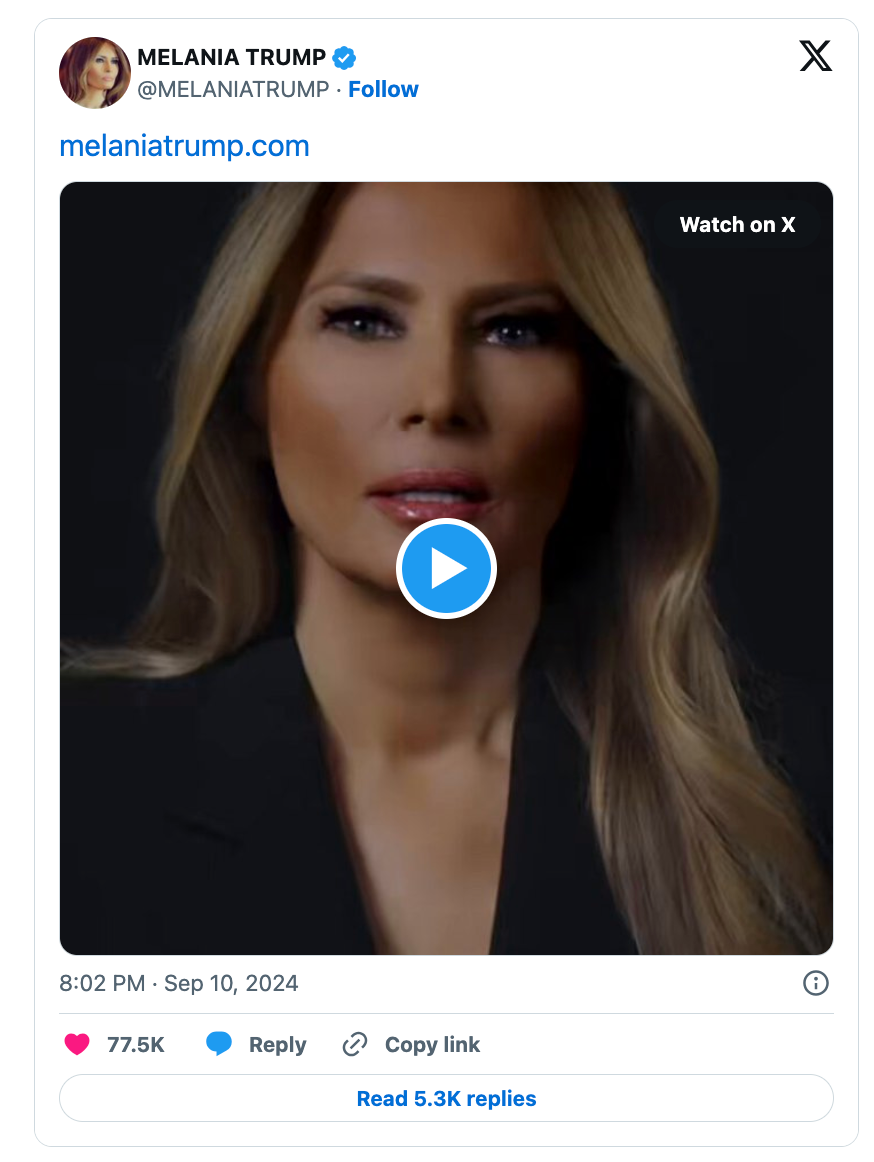The height and width of the screenshot is (1162, 874).
Task: Follow the @MELANIATRUMP account
Action: pos(383,89)
